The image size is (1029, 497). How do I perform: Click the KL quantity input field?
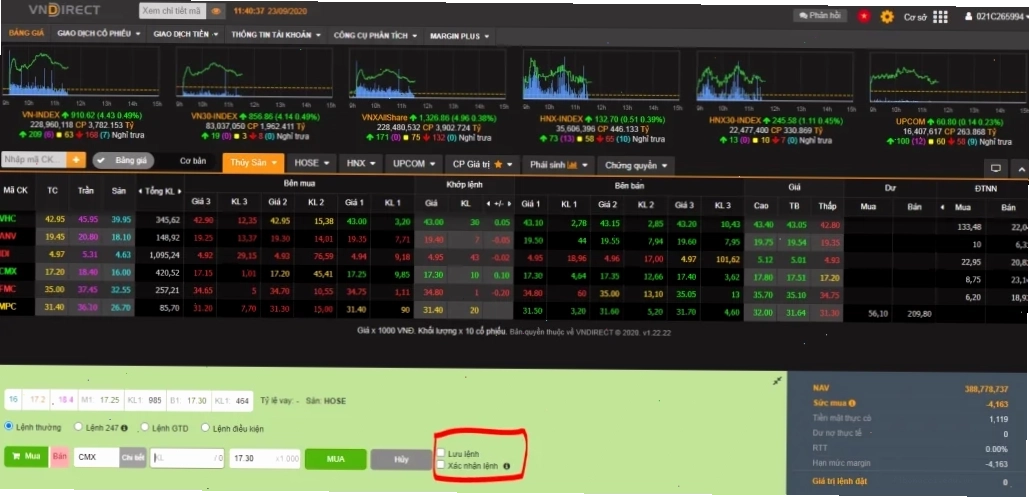[x=188, y=458]
